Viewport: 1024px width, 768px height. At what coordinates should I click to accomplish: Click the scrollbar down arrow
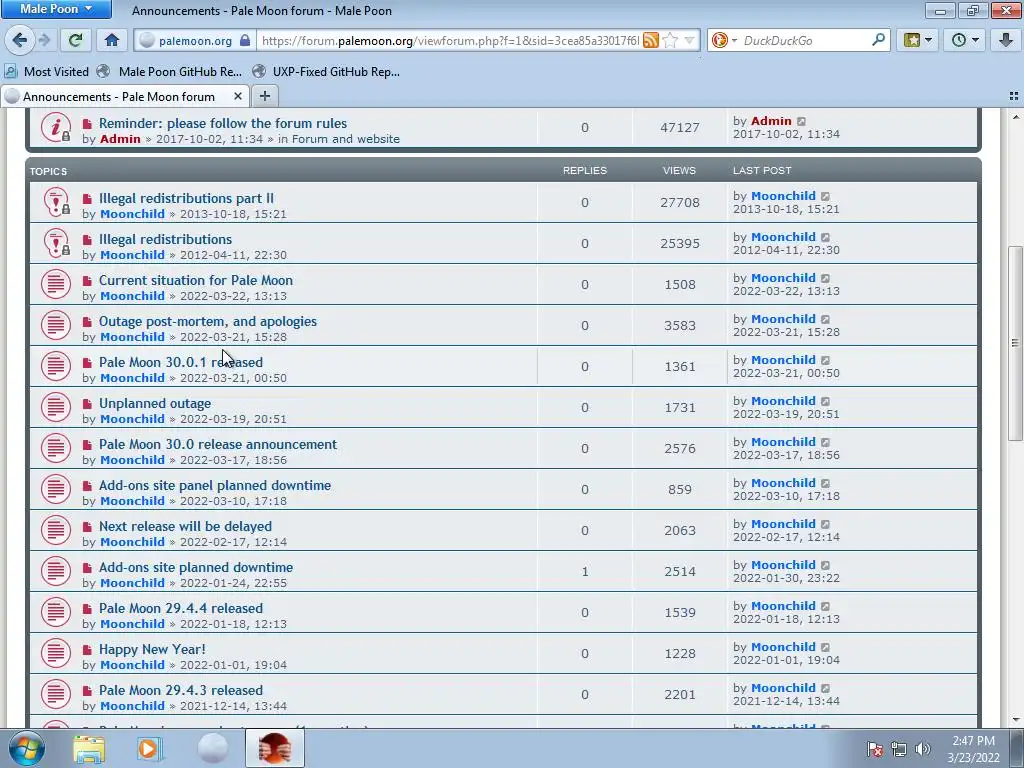1015,719
